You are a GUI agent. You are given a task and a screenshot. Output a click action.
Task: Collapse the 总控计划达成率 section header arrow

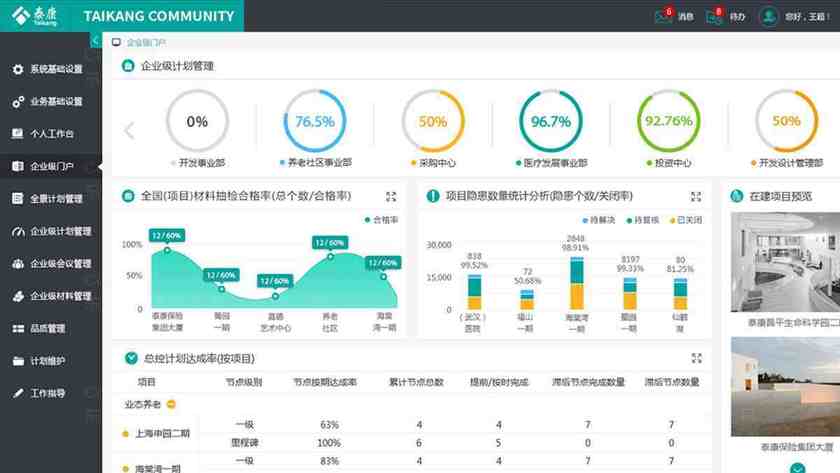[x=131, y=358]
